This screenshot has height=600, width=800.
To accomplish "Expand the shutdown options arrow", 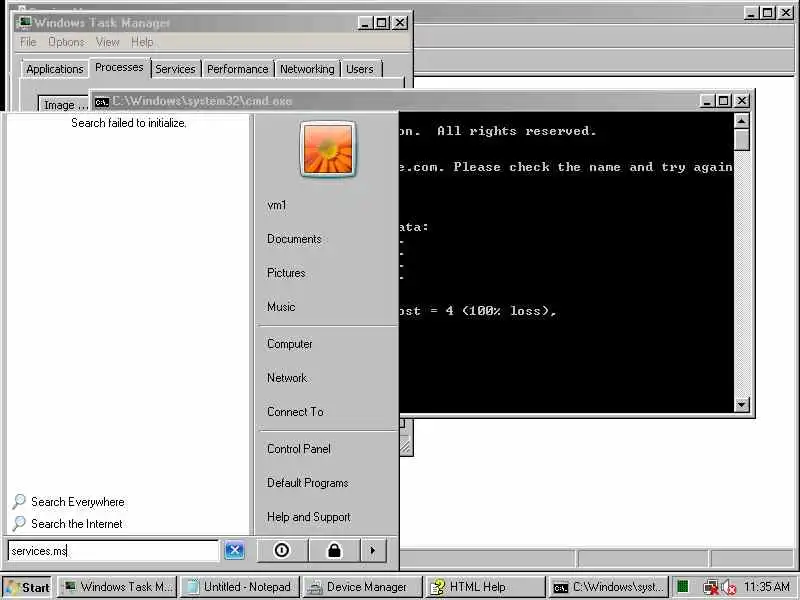I will (372, 551).
